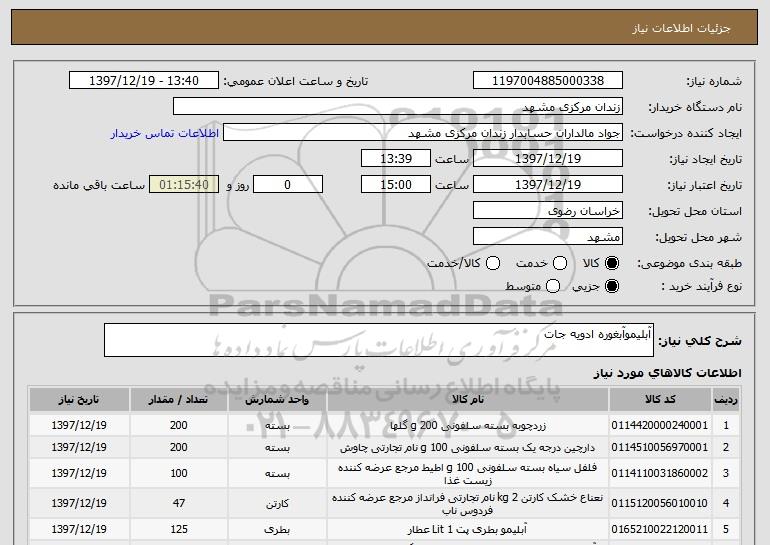
Task: Select the کالا/خدمت radio button
Action: pyautogui.click(x=493, y=263)
